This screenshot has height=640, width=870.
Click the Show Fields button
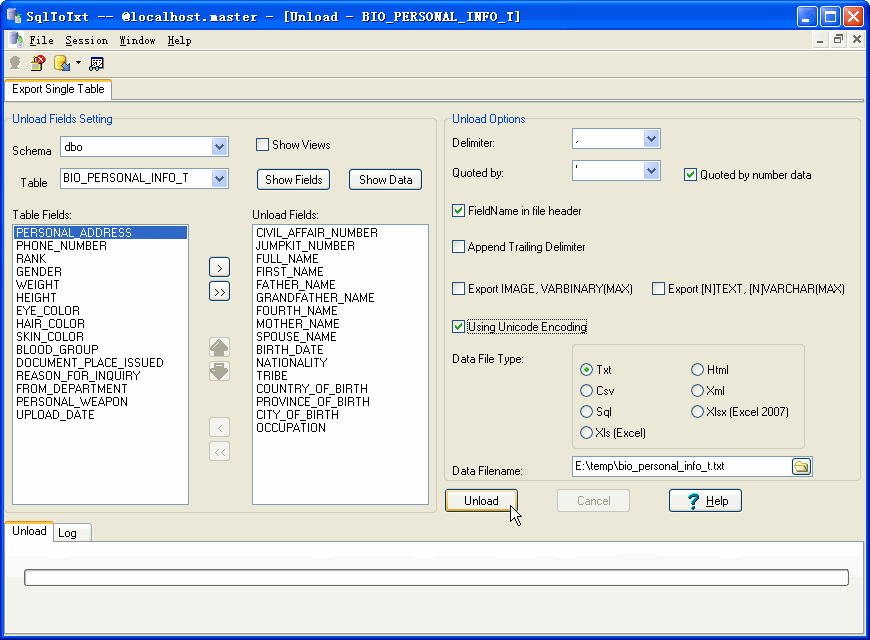tap(294, 180)
